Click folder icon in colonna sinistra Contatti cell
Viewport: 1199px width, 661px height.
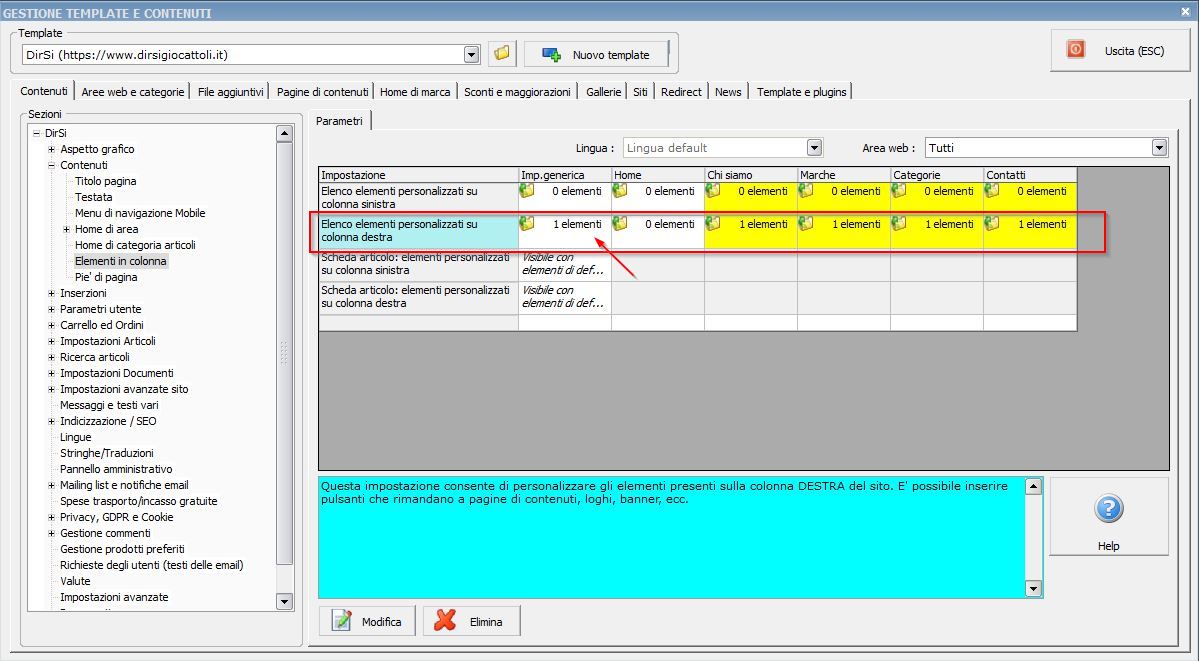pos(992,191)
